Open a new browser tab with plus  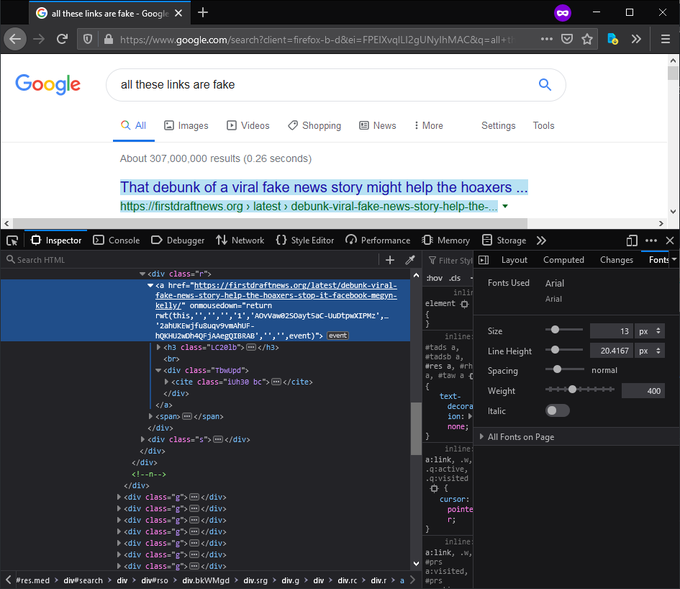coord(203,13)
